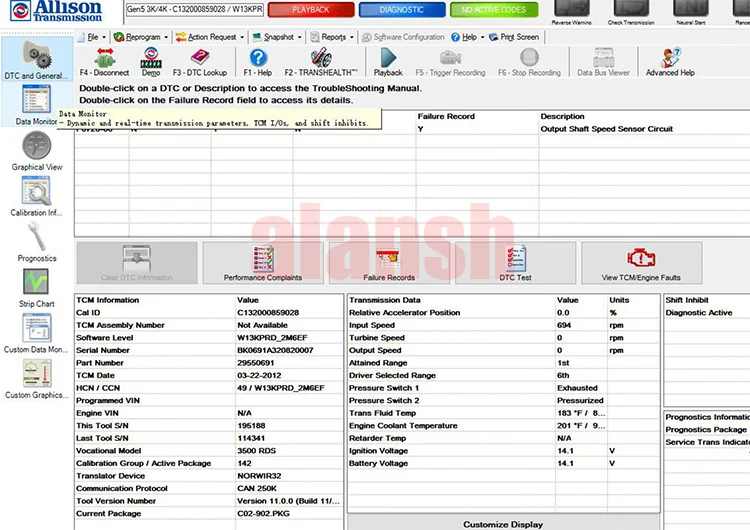Select Software Level W13KPRD_2M6EF value
Viewport: 750px width, 530px height.
point(272,338)
